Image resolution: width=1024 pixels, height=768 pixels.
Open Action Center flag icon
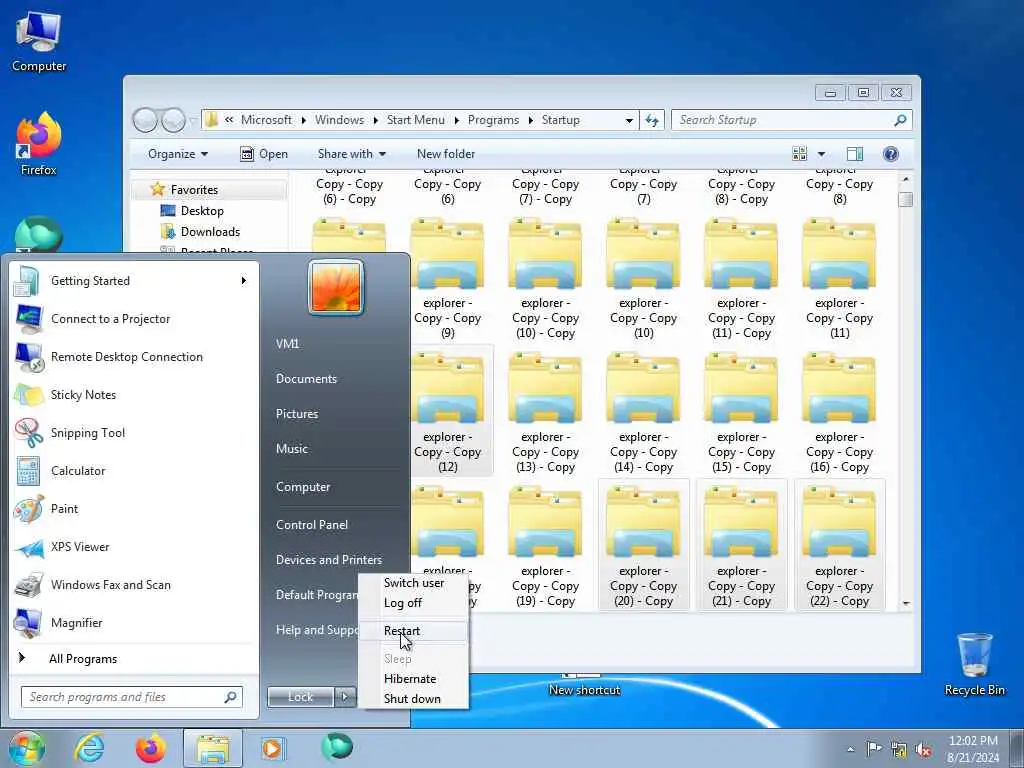point(873,749)
